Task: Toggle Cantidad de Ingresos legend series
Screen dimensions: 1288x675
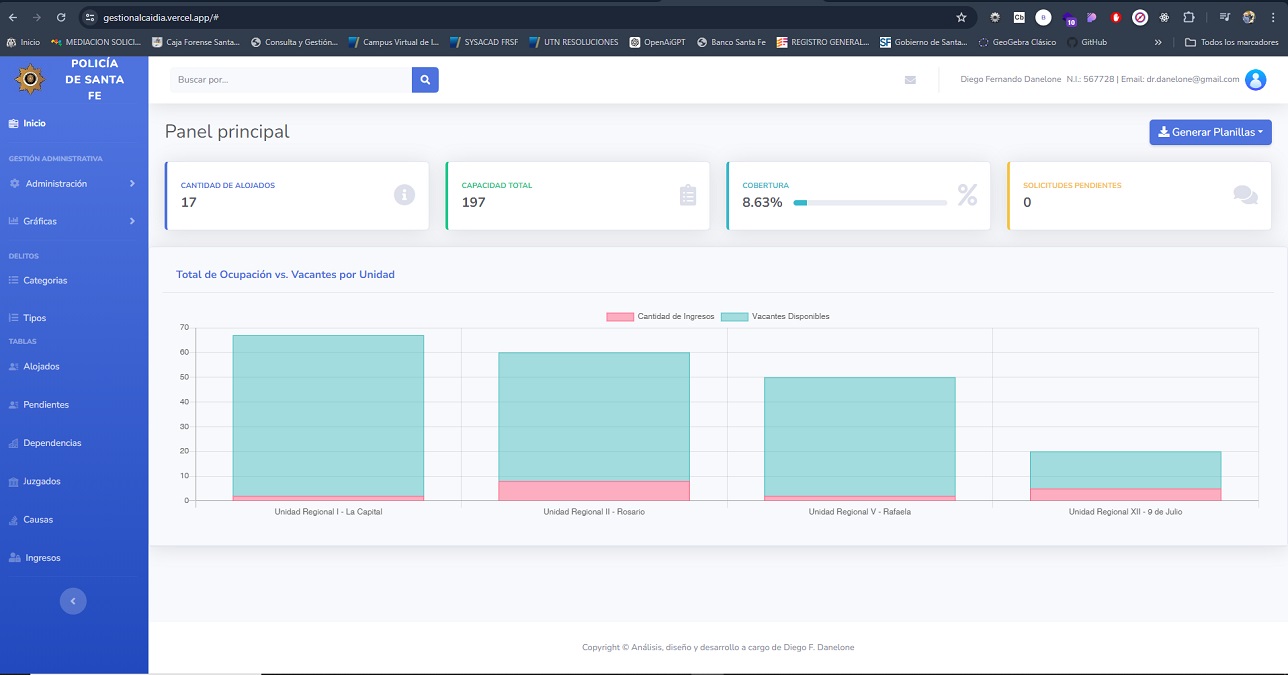Action: [660, 317]
